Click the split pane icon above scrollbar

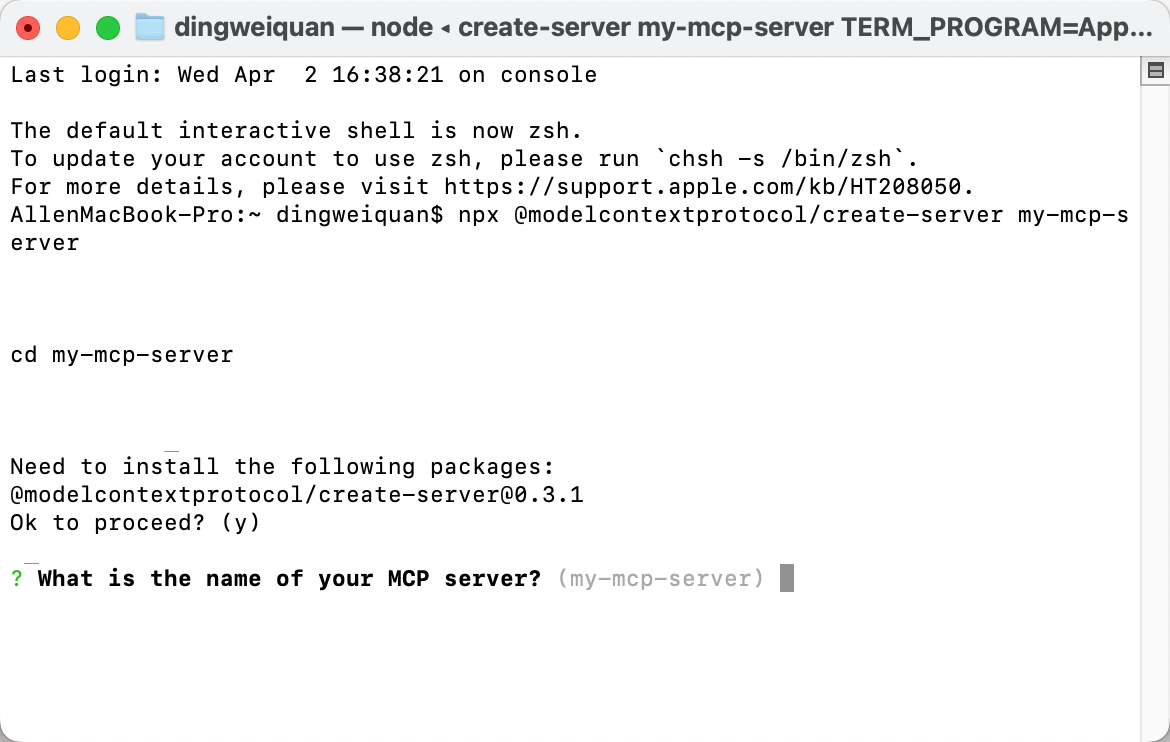click(x=1156, y=71)
